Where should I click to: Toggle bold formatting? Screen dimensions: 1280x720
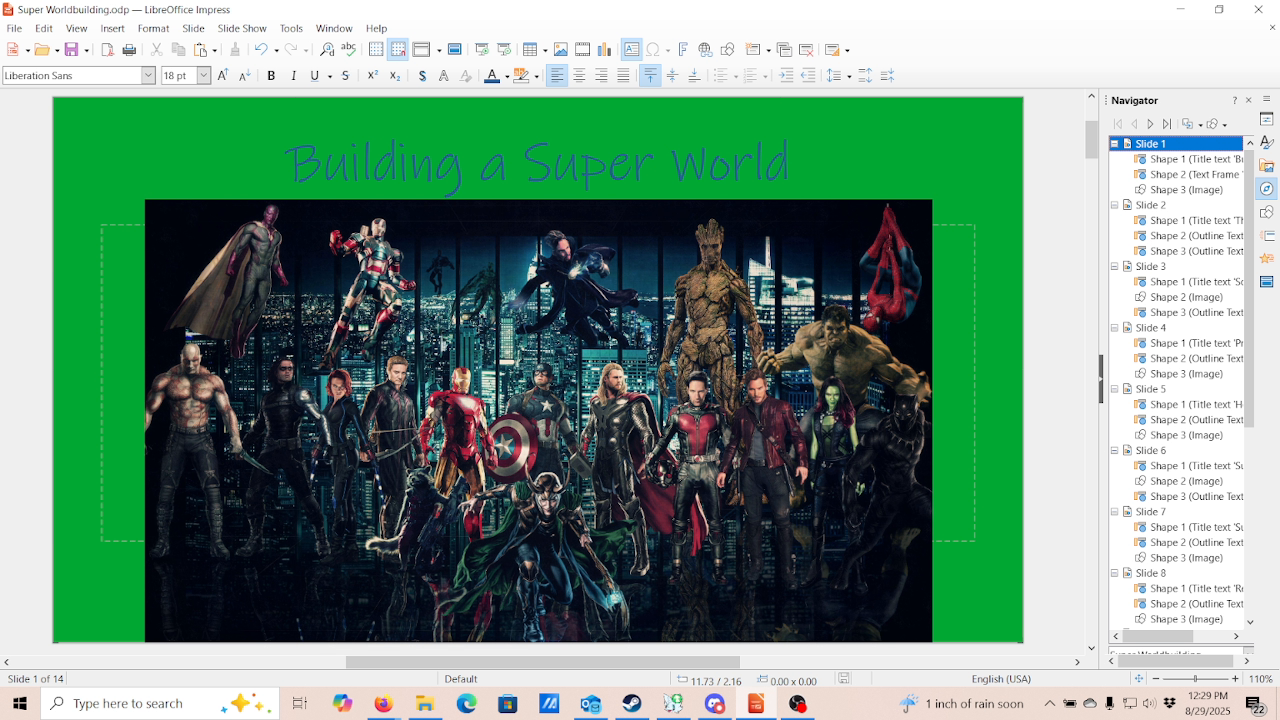click(272, 75)
